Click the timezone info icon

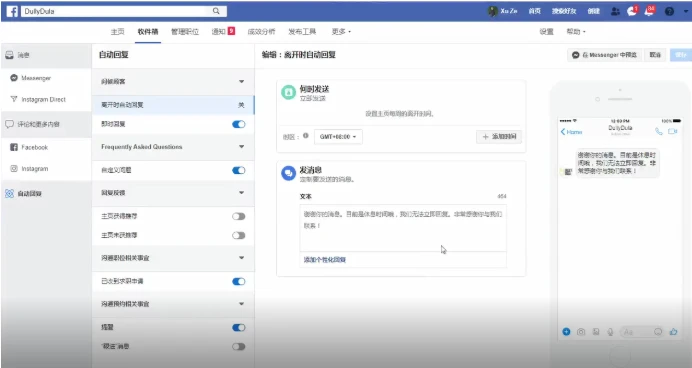[305, 136]
